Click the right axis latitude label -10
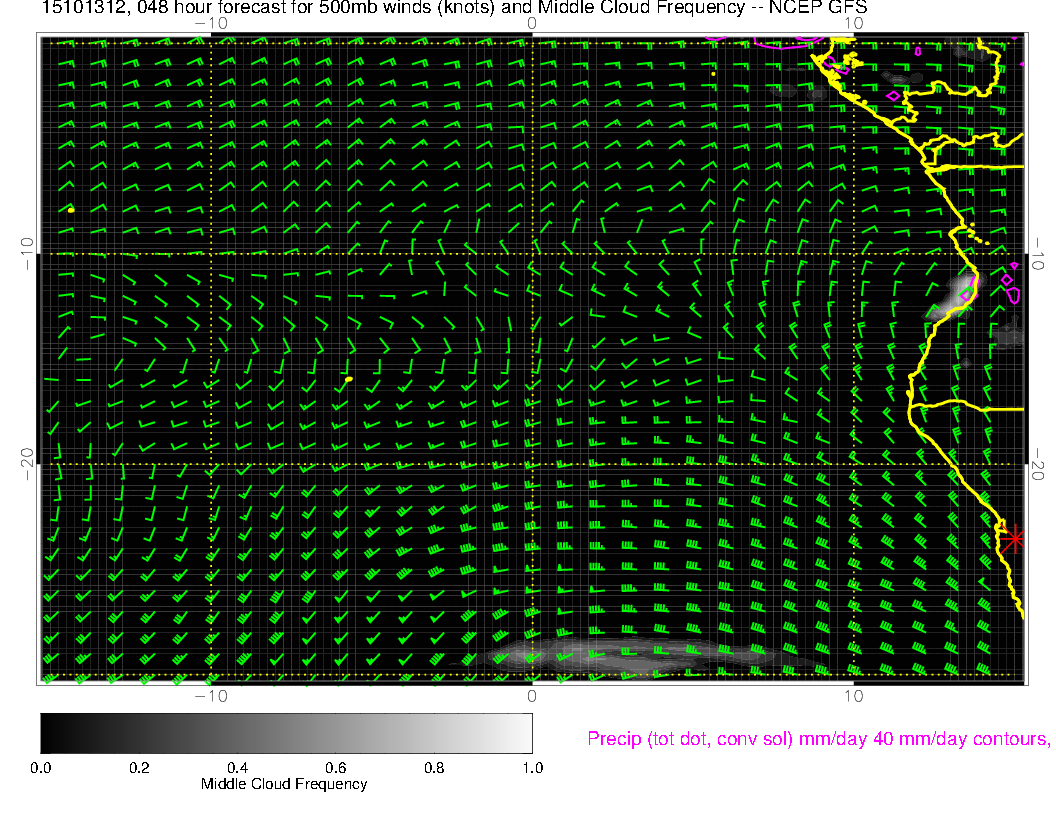The image size is (1056, 816). 1038,253
